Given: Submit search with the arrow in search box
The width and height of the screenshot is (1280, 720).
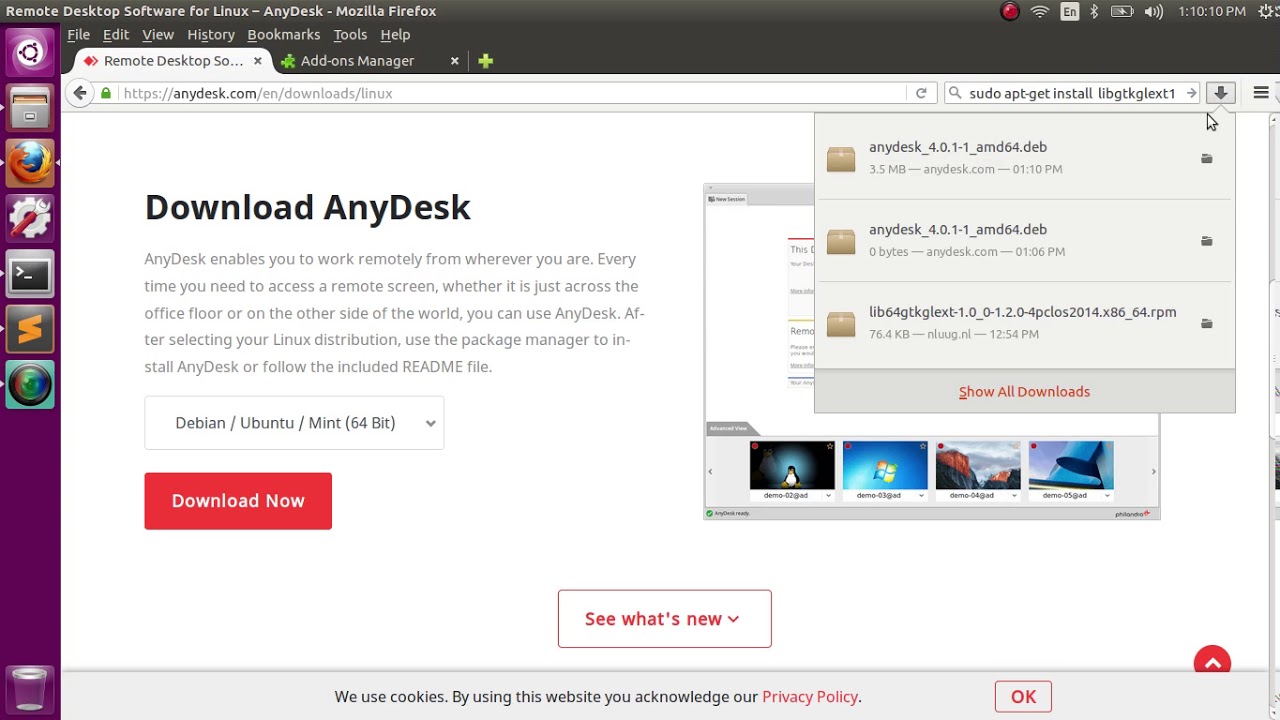Looking at the screenshot, I should (1191, 93).
